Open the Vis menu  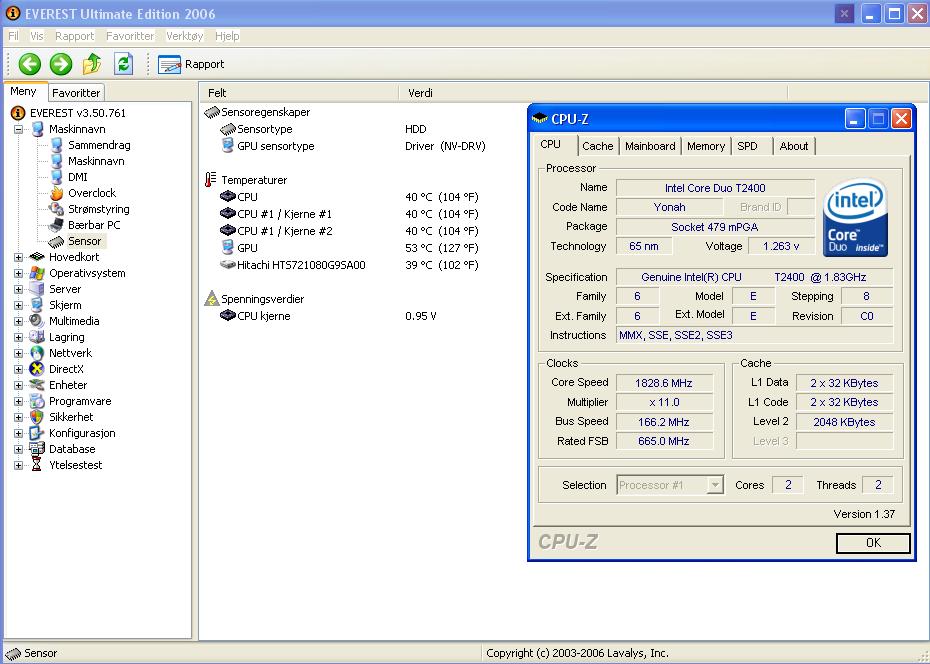point(37,36)
